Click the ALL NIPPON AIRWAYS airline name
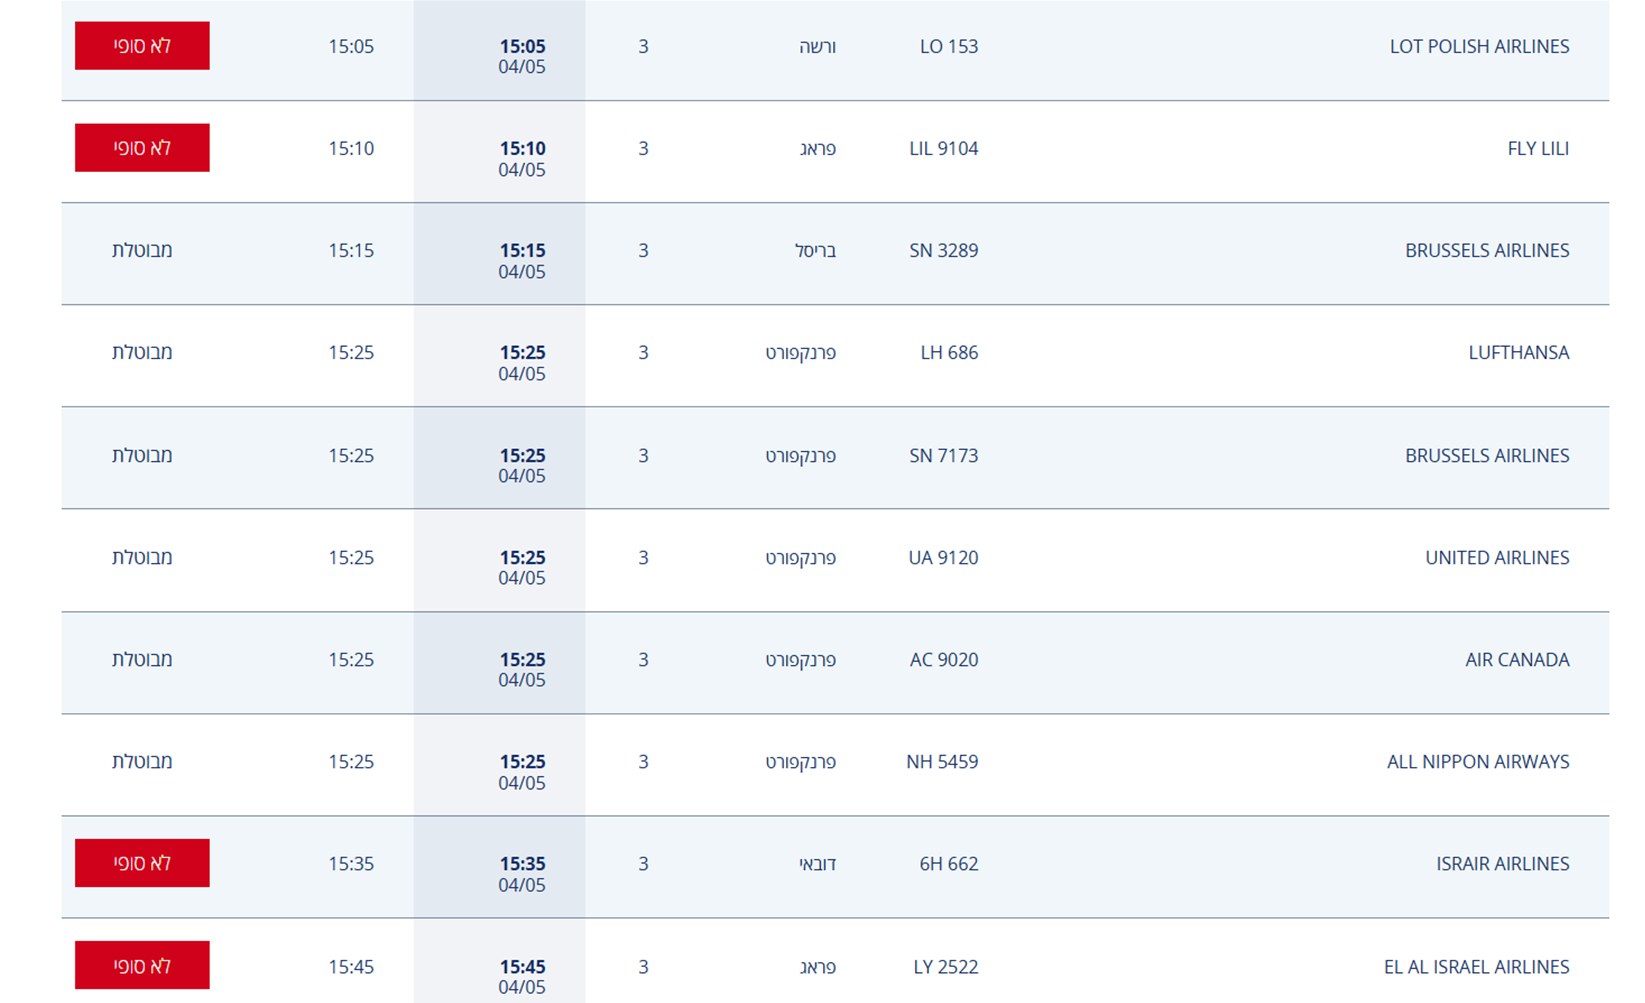The height and width of the screenshot is (1003, 1645). coord(1477,762)
